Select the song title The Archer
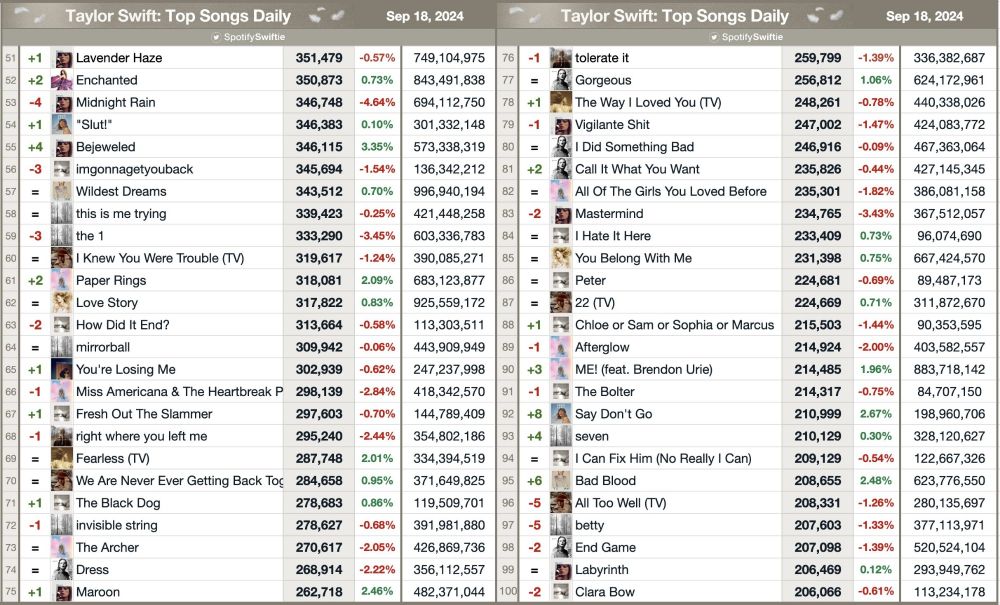 107,548
